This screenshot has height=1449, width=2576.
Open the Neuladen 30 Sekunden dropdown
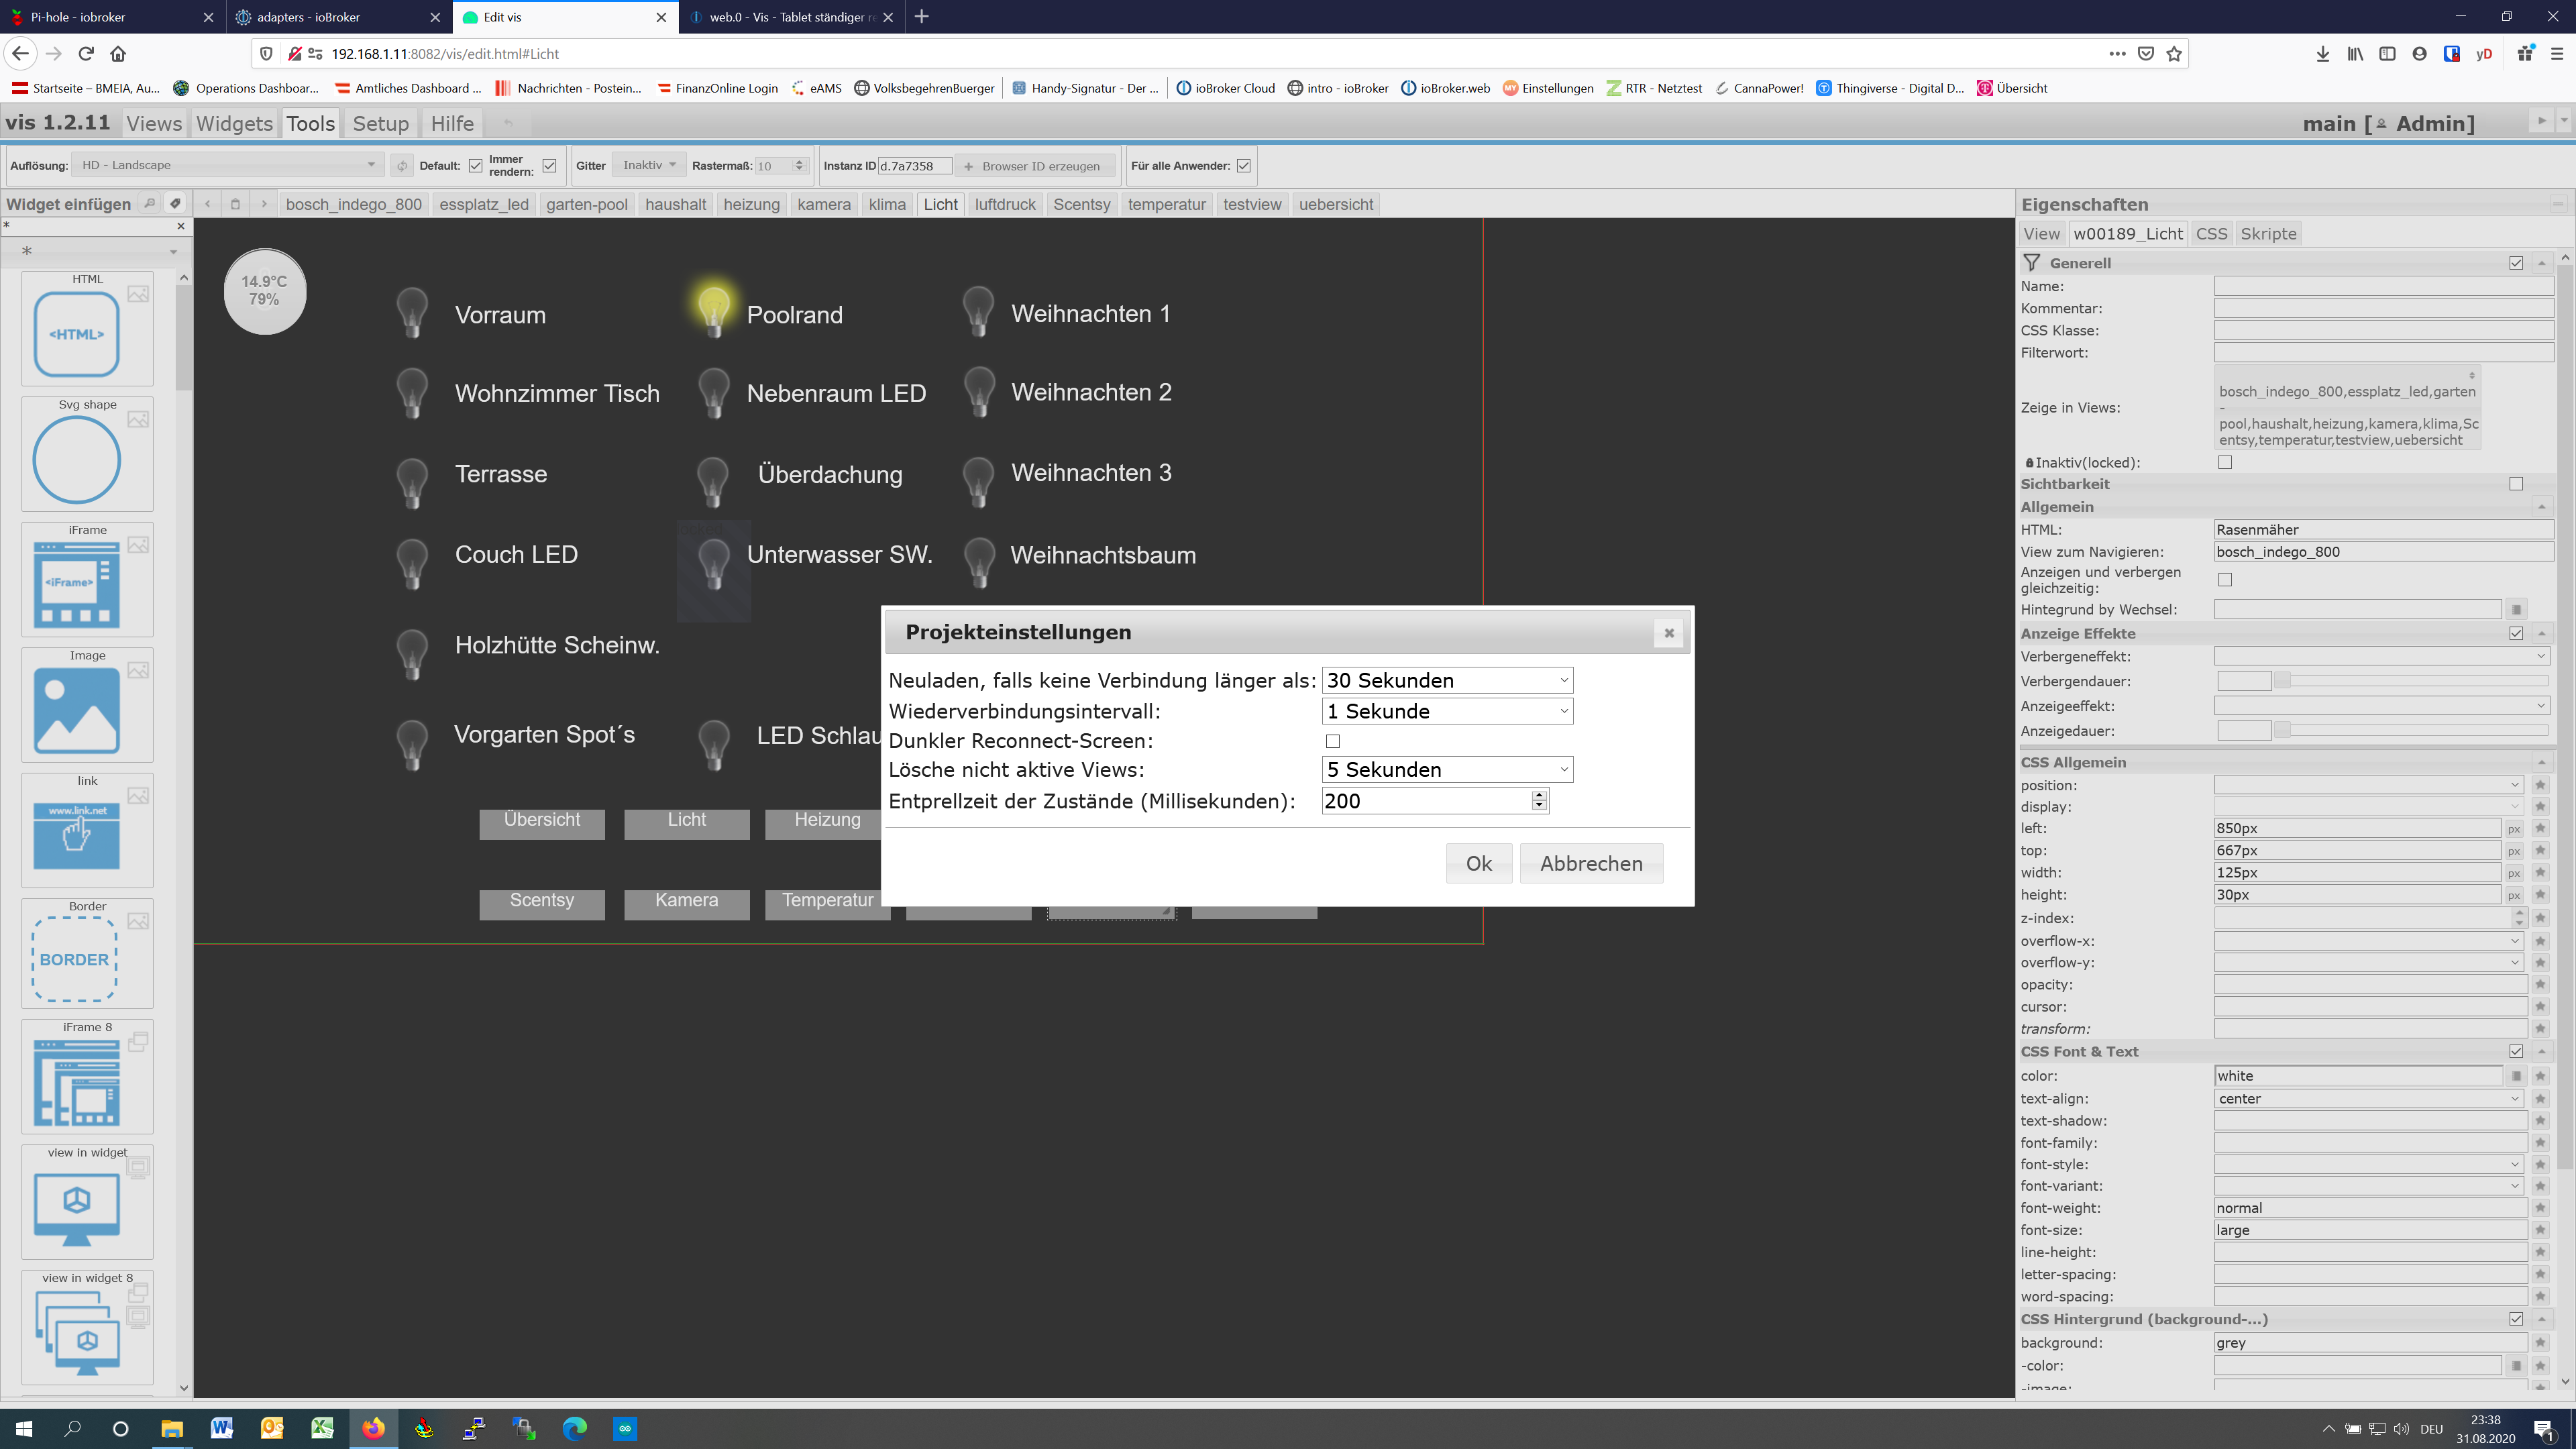pyautogui.click(x=1446, y=680)
